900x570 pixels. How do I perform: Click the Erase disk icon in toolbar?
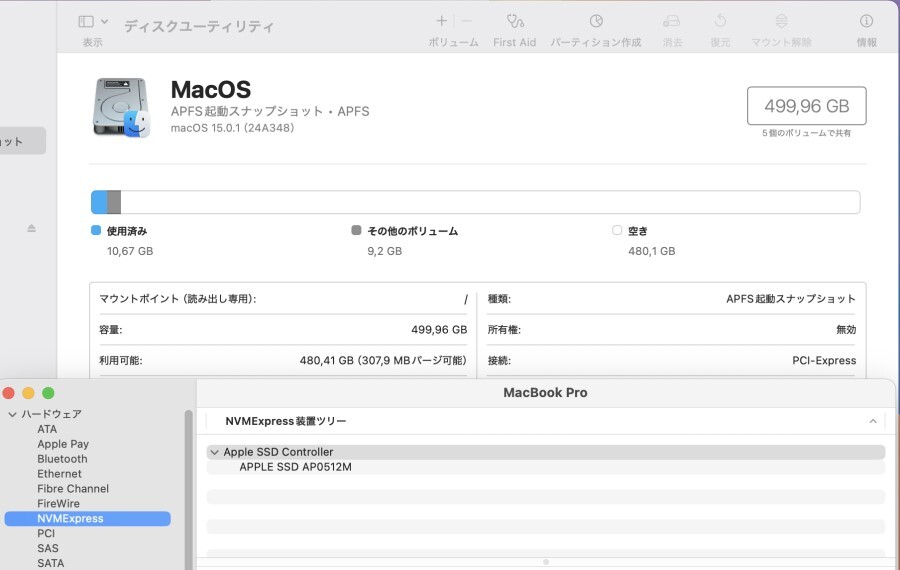(x=672, y=21)
